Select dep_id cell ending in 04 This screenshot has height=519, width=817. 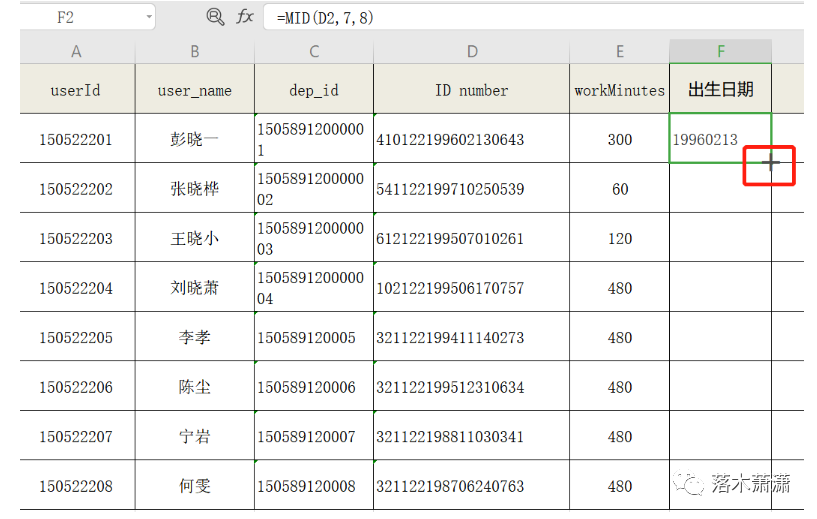pos(314,287)
